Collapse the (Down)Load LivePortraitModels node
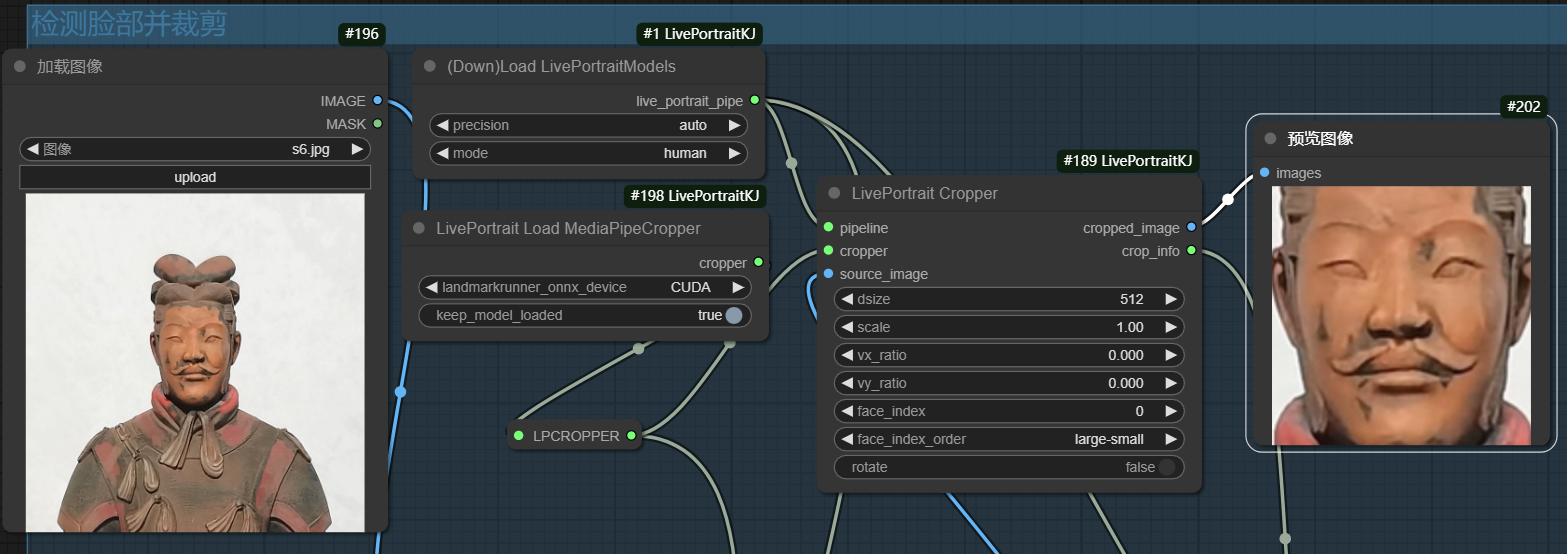Viewport: 1567px width, 554px height. pyautogui.click(x=430, y=67)
